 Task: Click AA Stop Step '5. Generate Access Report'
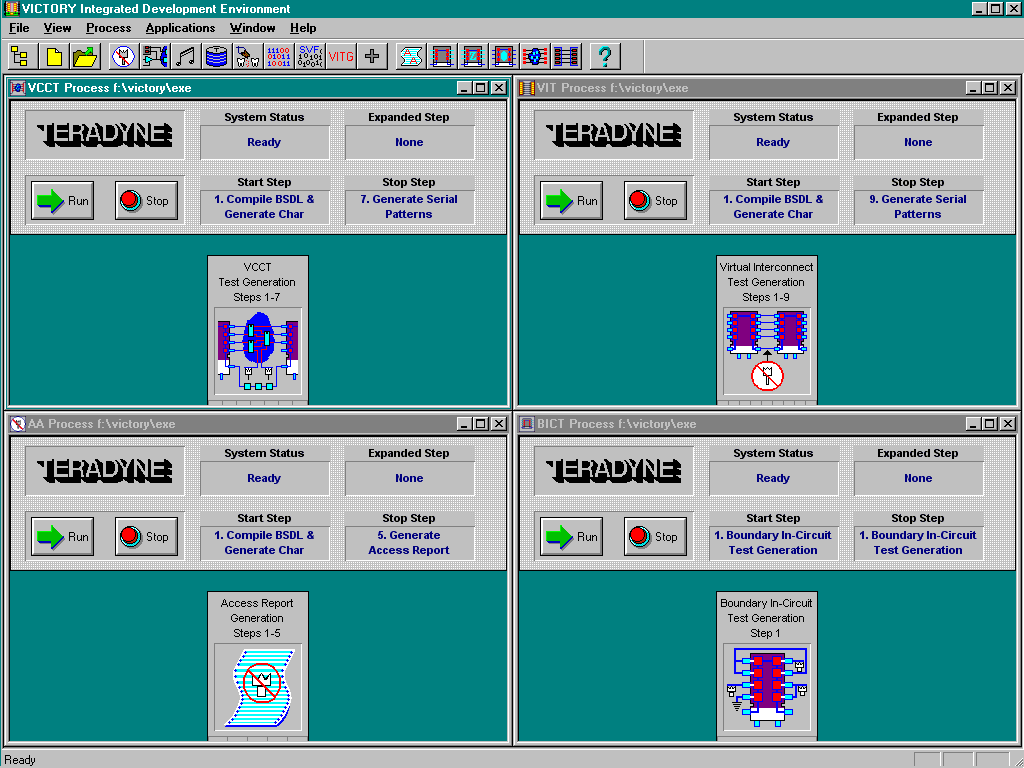(x=409, y=543)
